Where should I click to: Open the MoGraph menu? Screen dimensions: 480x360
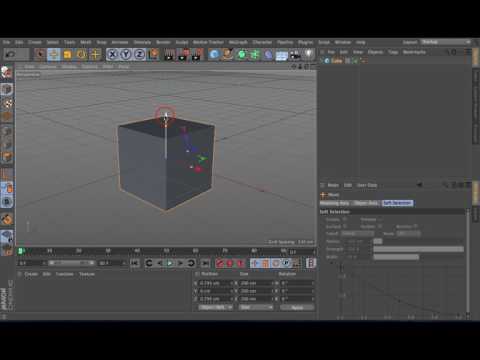(x=238, y=42)
